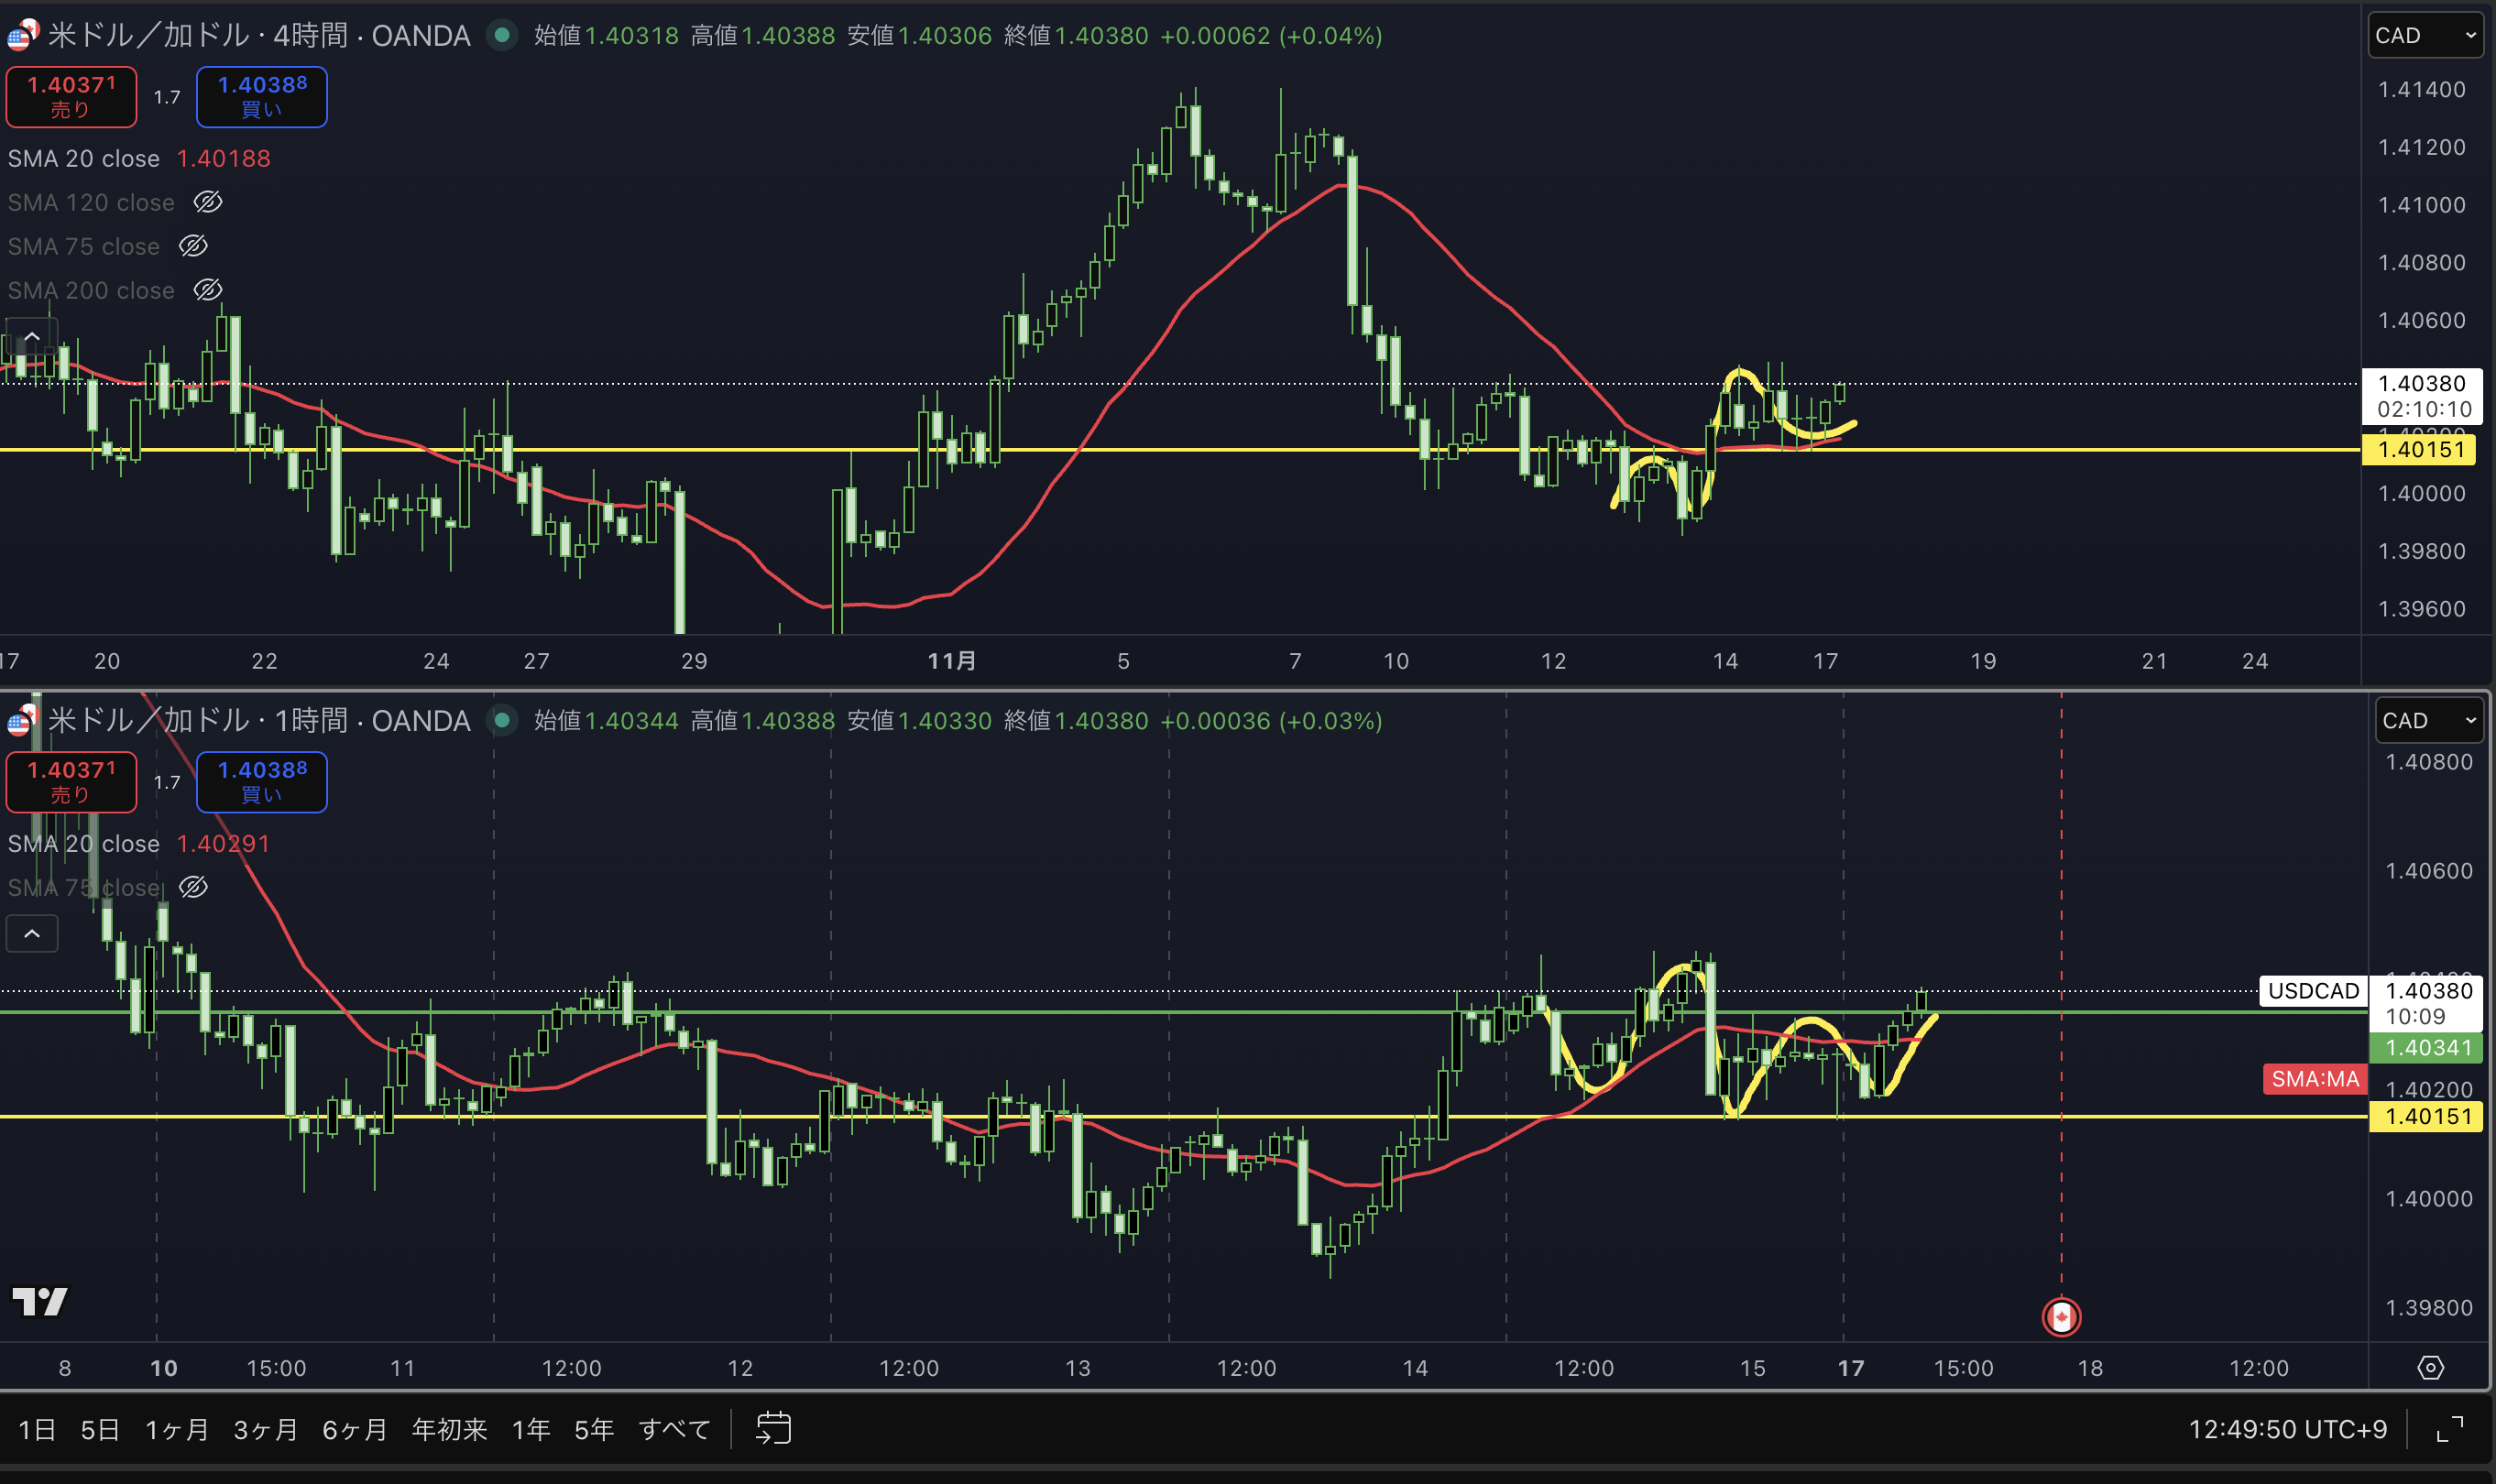The image size is (2496, 1484).
Task: Click the red 売り sell button, upper chart
Action: (71, 97)
